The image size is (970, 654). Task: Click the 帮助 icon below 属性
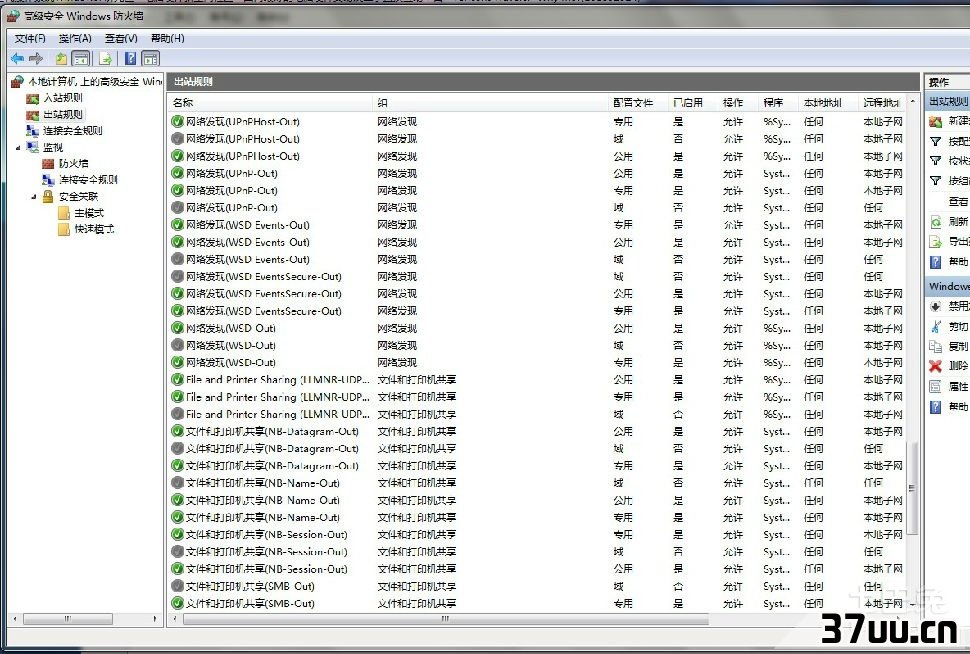pos(935,407)
